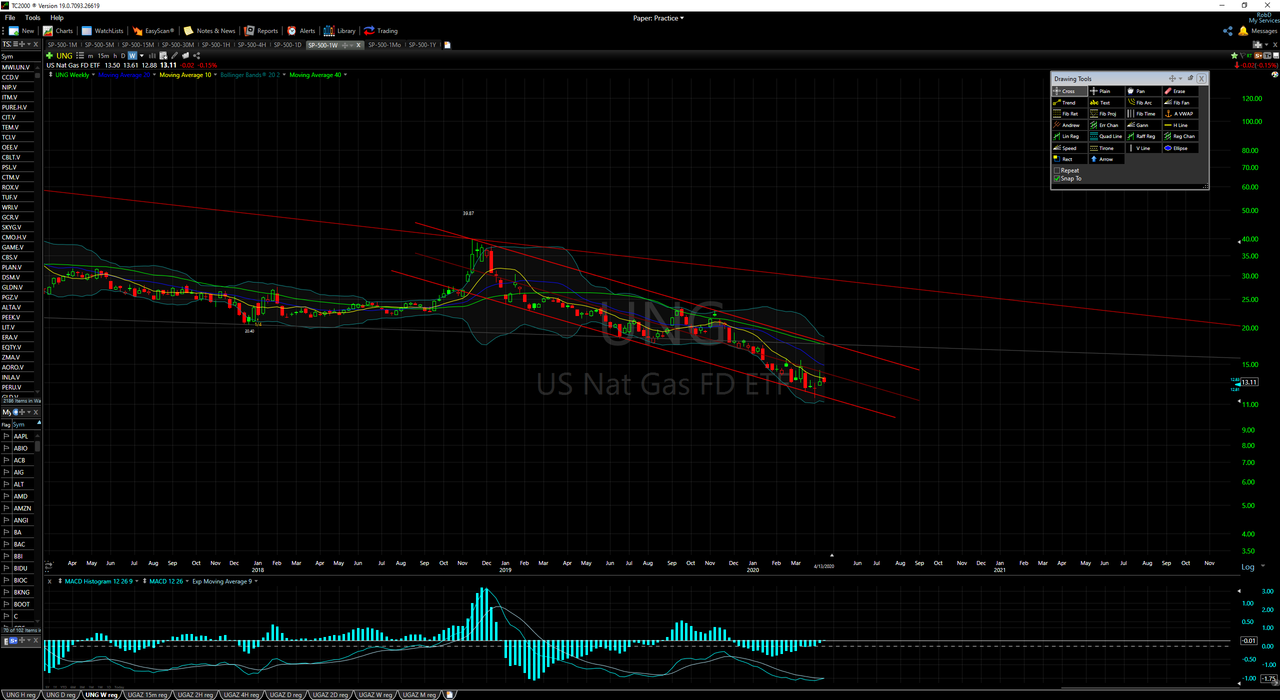Select the Fib Fan tool
The height and width of the screenshot is (700, 1280).
tap(1179, 102)
